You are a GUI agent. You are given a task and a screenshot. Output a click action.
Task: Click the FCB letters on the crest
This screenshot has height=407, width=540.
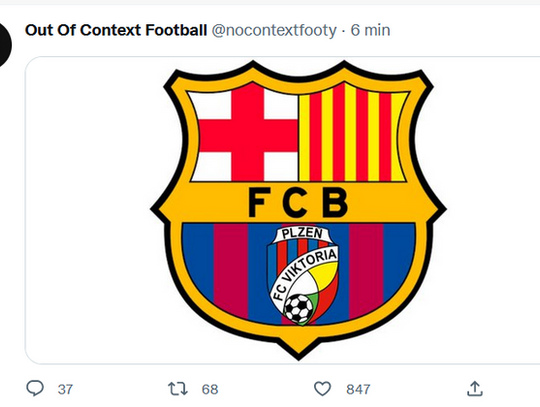pyautogui.click(x=298, y=202)
